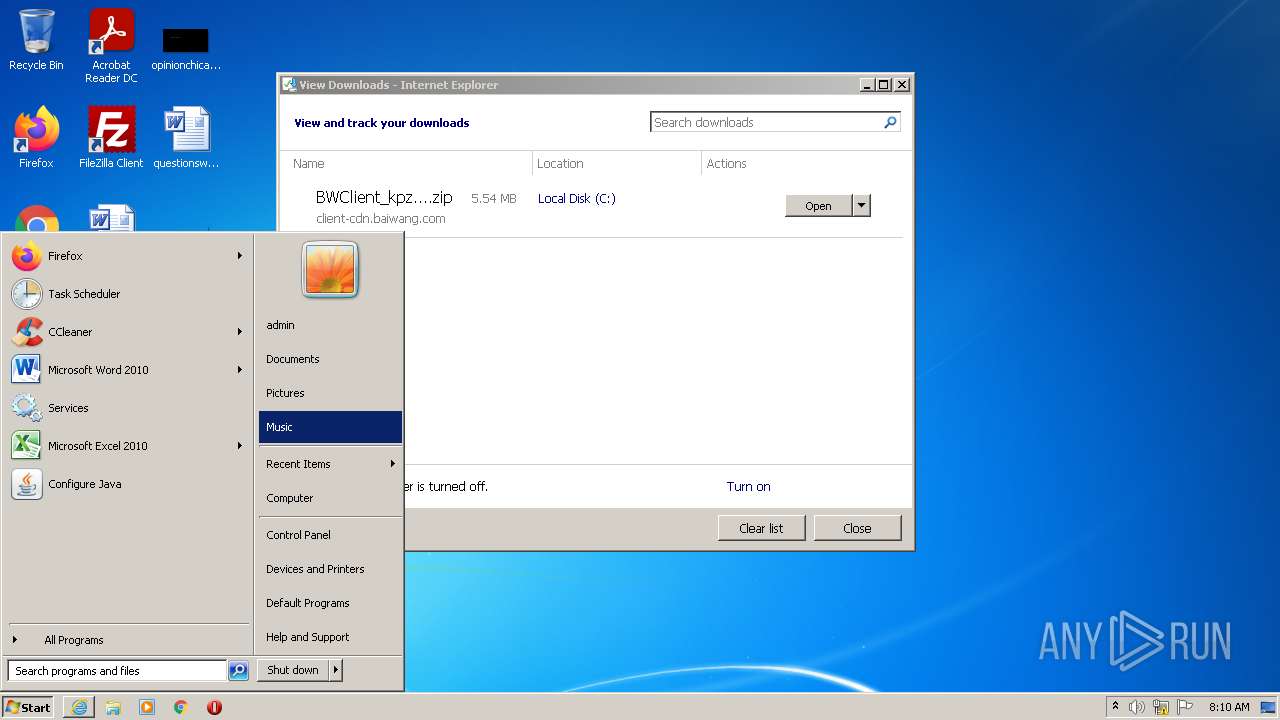The image size is (1280, 720).
Task: Open Acrobat Reader DC desktop shortcut
Action: tap(111, 46)
